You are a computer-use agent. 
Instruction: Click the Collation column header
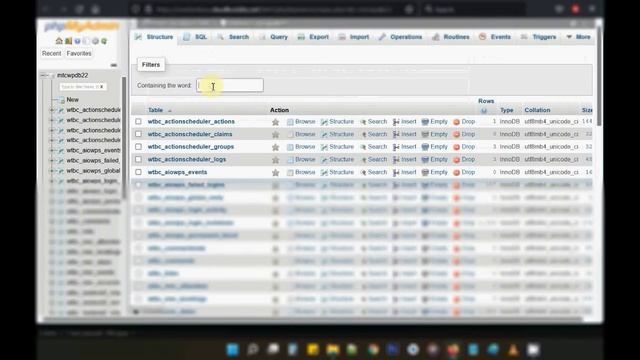537,110
